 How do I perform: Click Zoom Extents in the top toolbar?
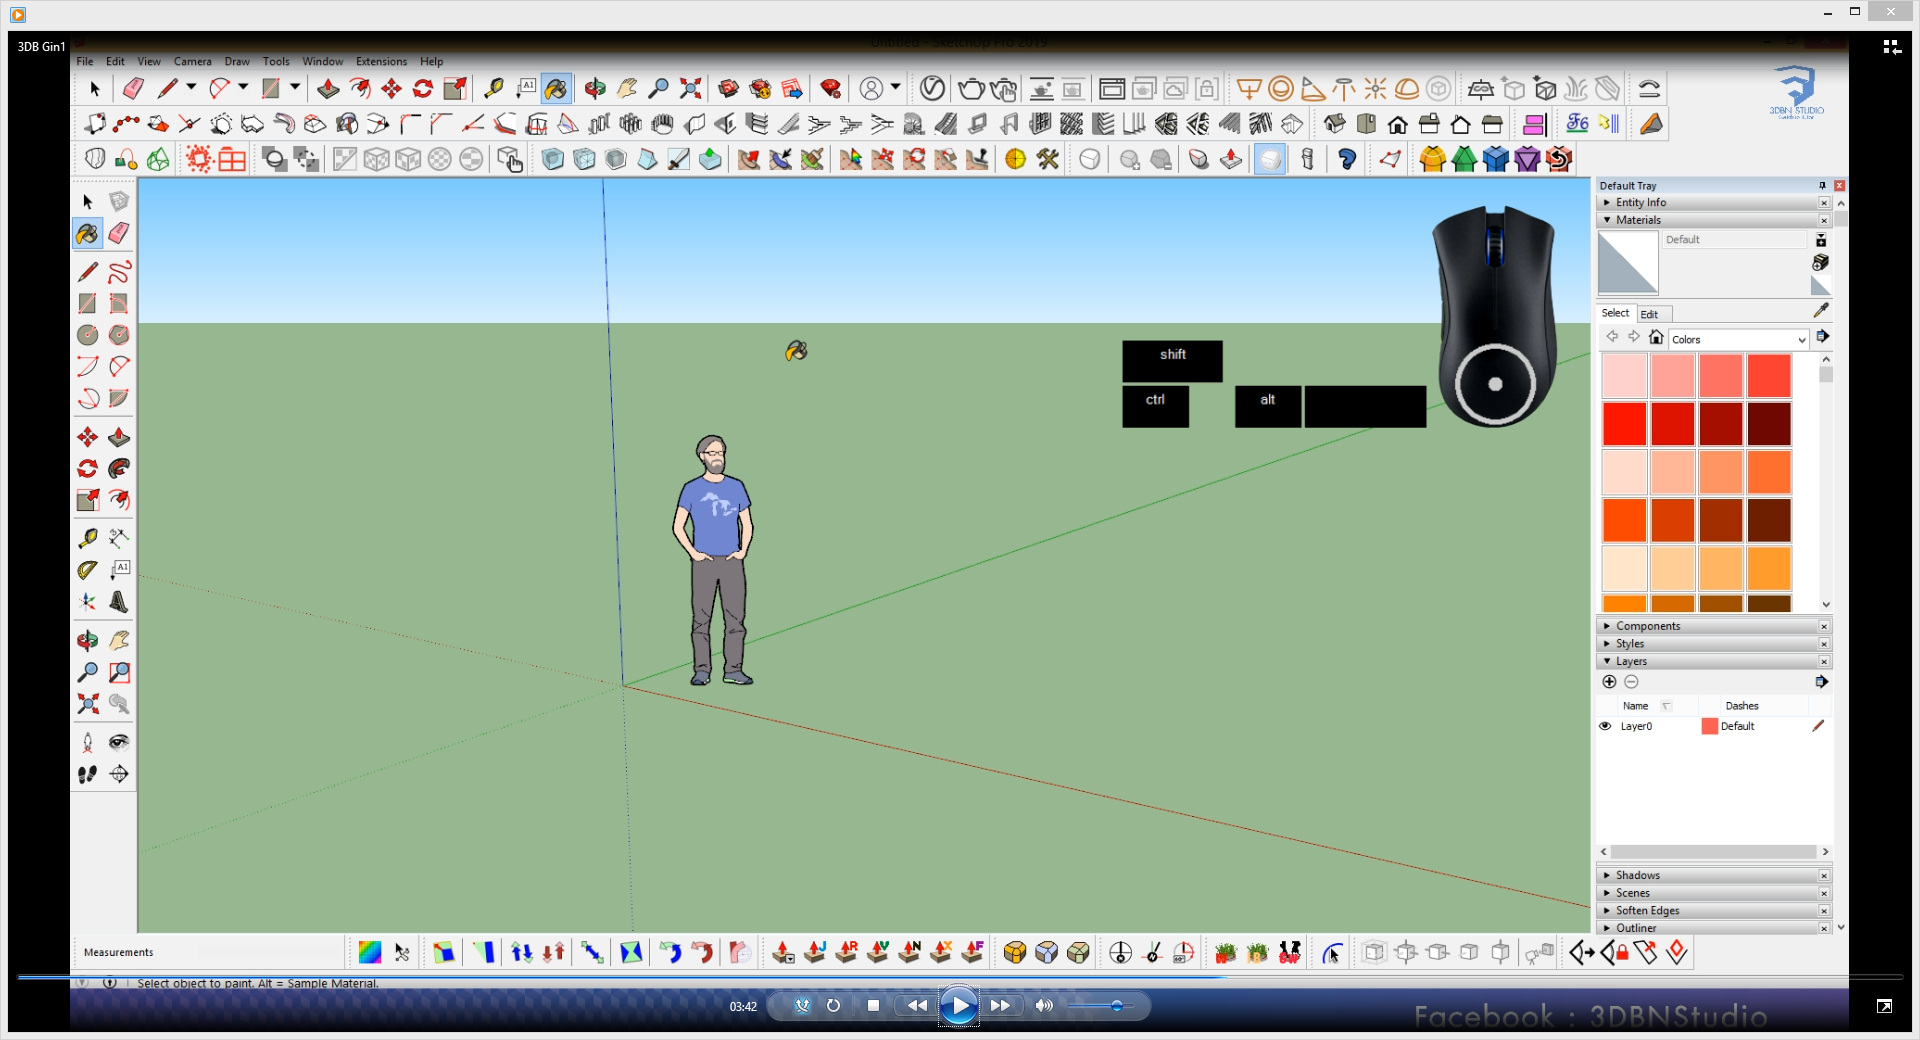click(x=690, y=89)
